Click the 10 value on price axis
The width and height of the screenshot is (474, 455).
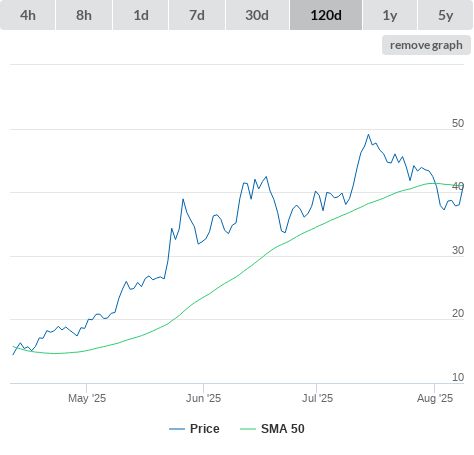pos(458,377)
